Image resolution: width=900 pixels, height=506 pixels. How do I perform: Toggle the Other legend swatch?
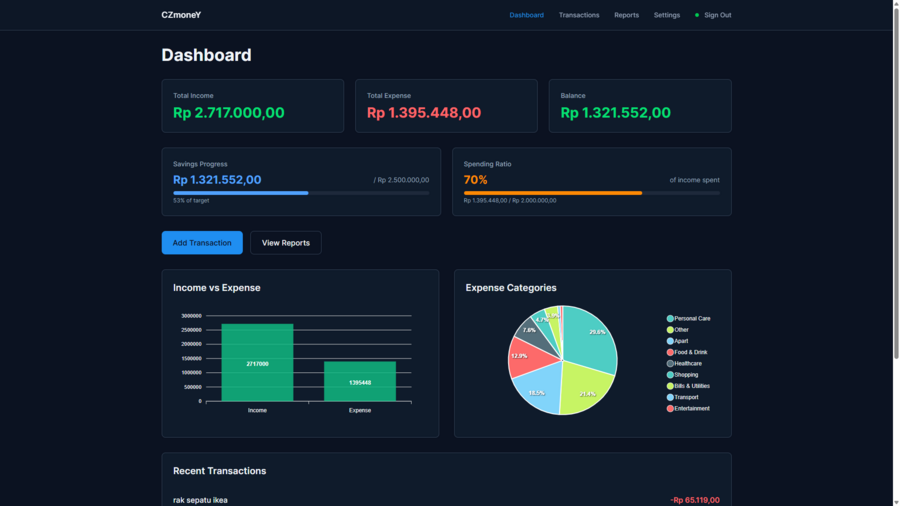pos(670,330)
